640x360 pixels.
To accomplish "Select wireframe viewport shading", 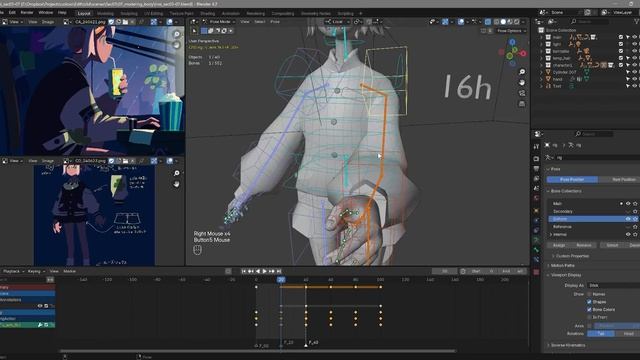I will [x=496, y=22].
